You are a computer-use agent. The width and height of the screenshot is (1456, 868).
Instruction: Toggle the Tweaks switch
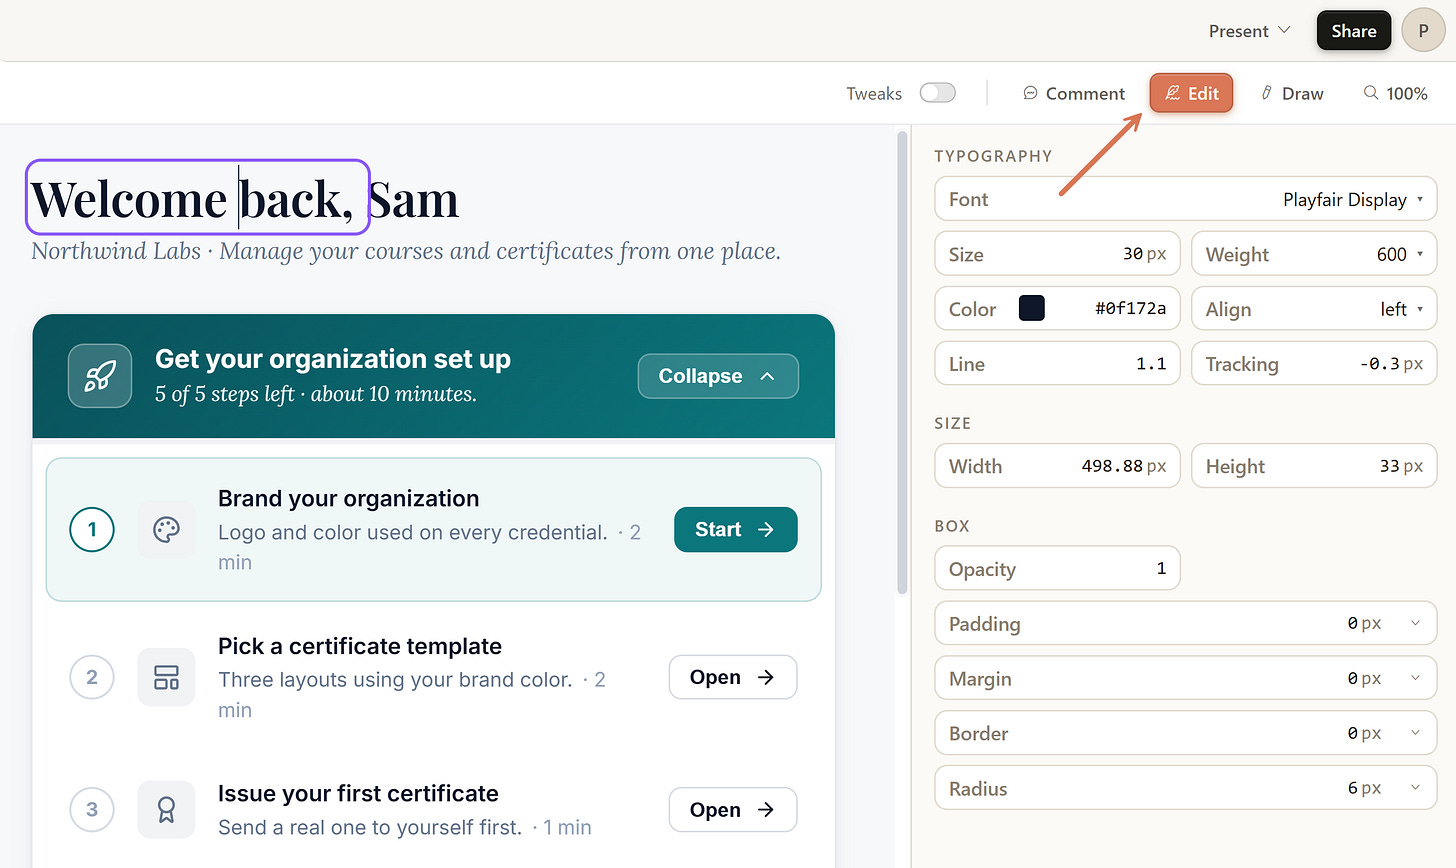938,93
